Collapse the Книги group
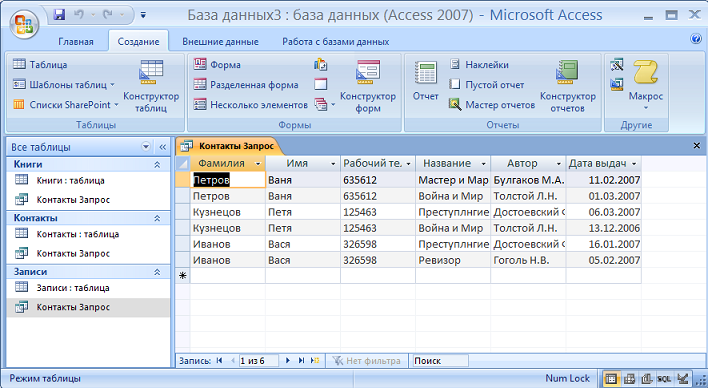 tap(157, 164)
